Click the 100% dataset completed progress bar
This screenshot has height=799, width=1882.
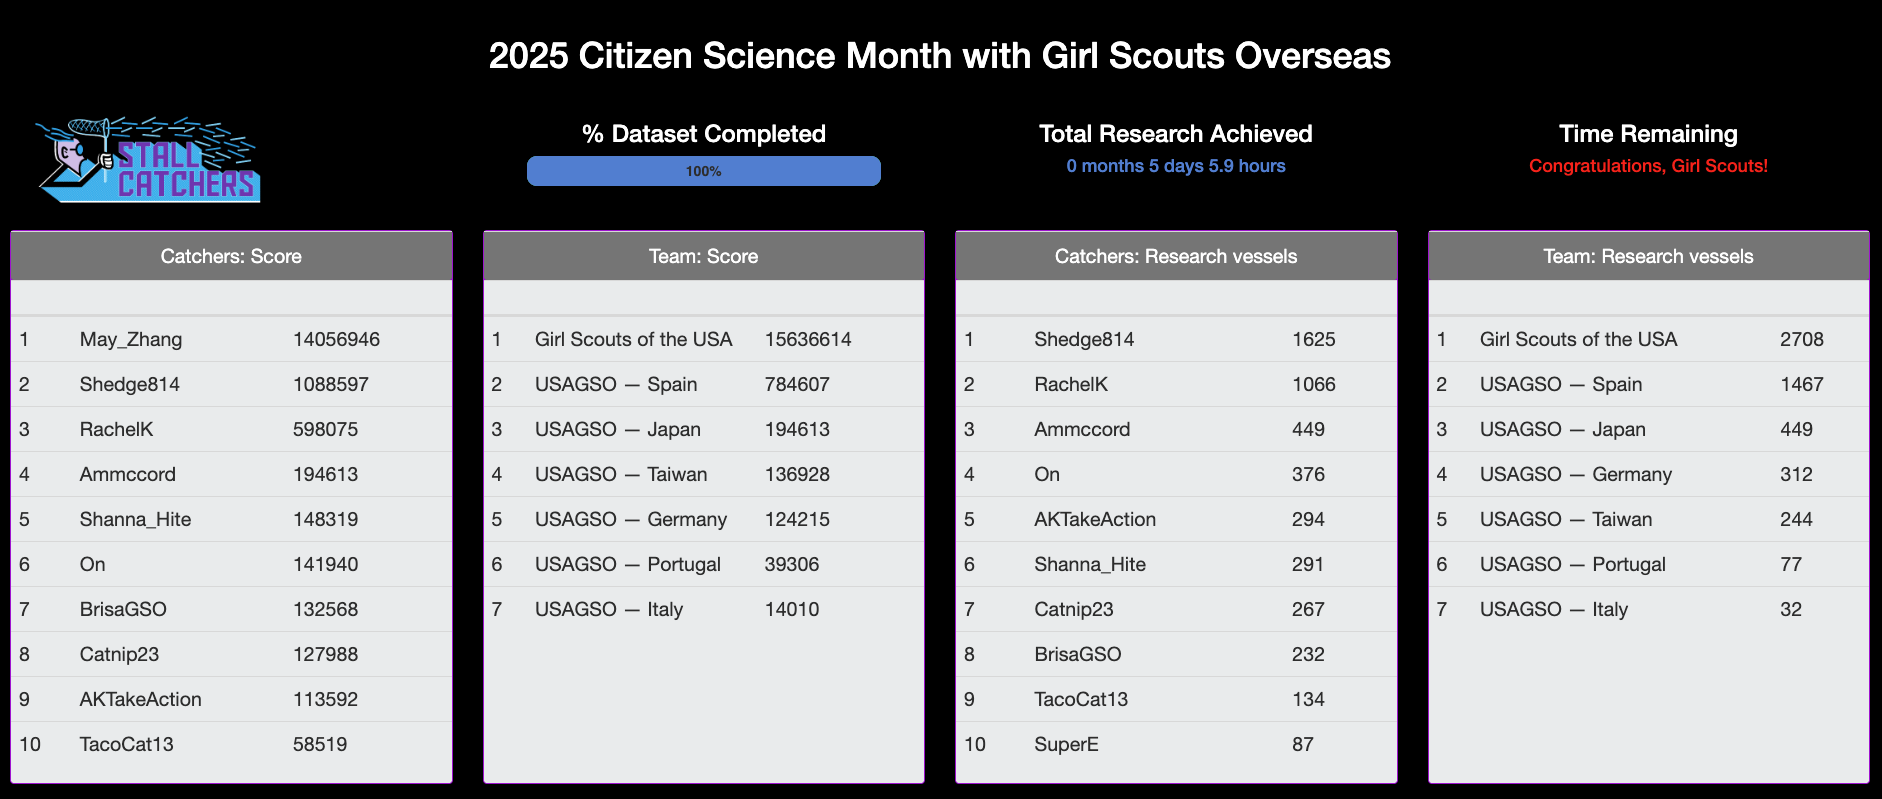(704, 171)
